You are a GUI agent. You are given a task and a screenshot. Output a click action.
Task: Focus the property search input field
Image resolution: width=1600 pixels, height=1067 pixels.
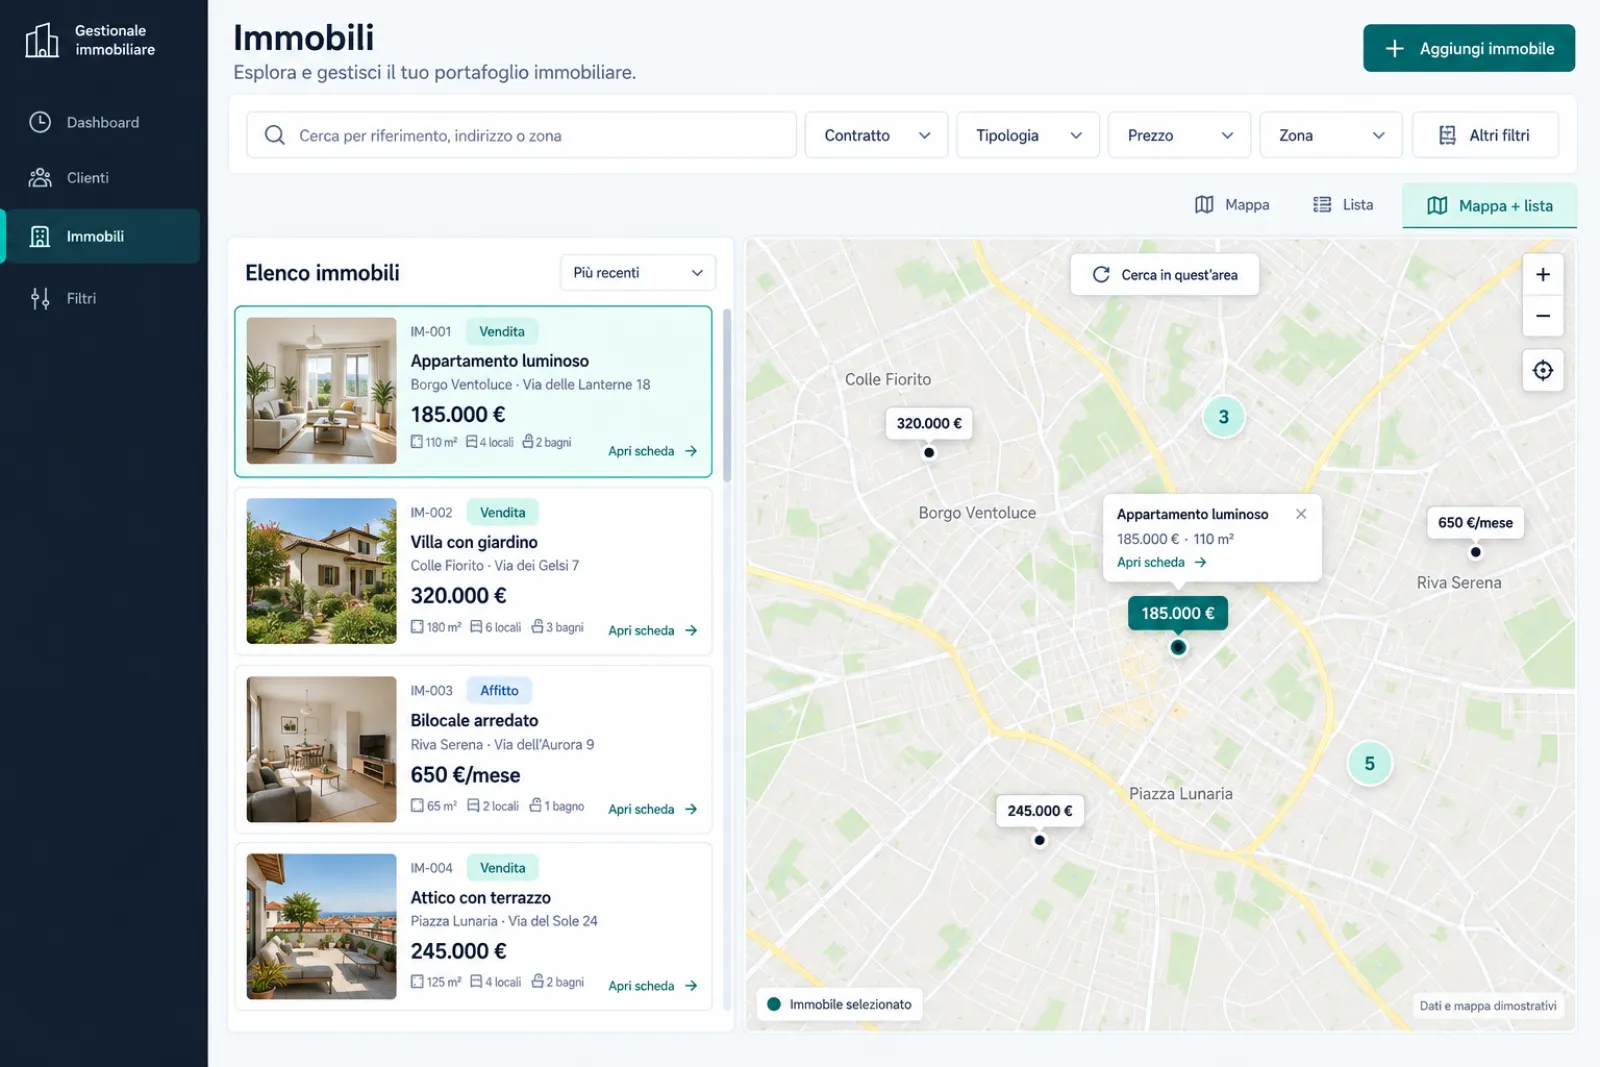[x=521, y=135]
